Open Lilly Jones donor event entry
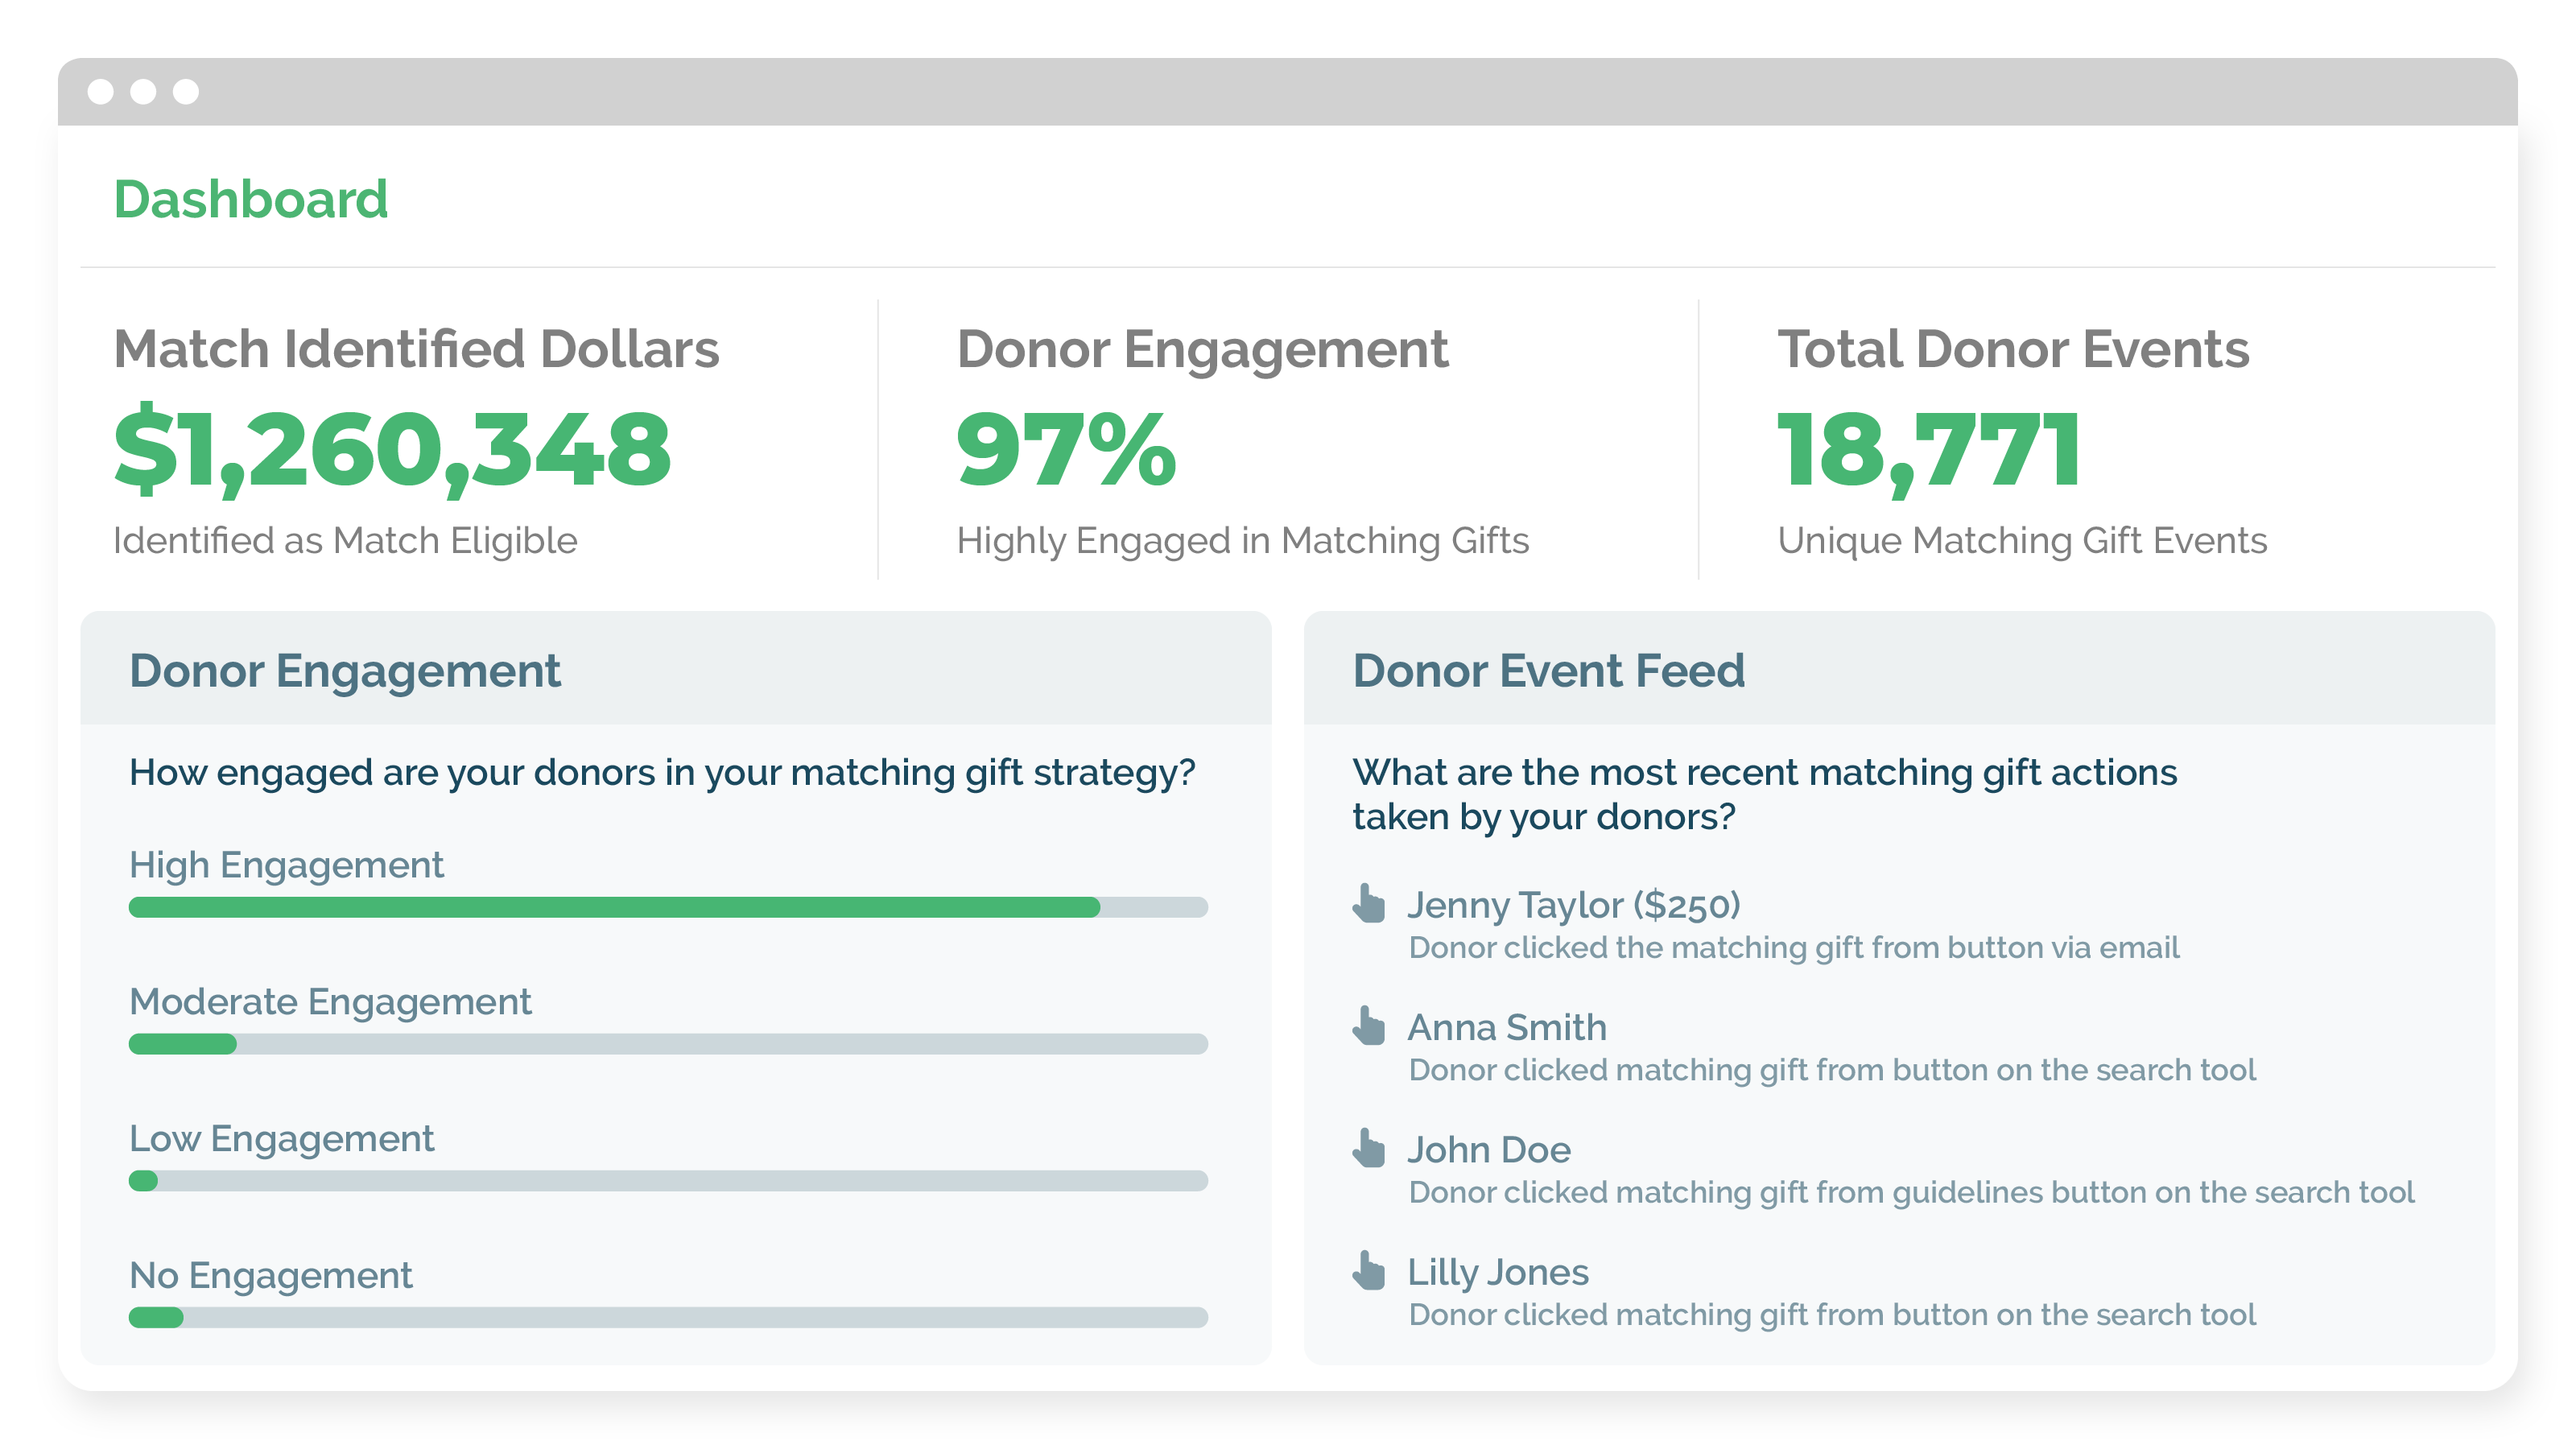 (1498, 1273)
